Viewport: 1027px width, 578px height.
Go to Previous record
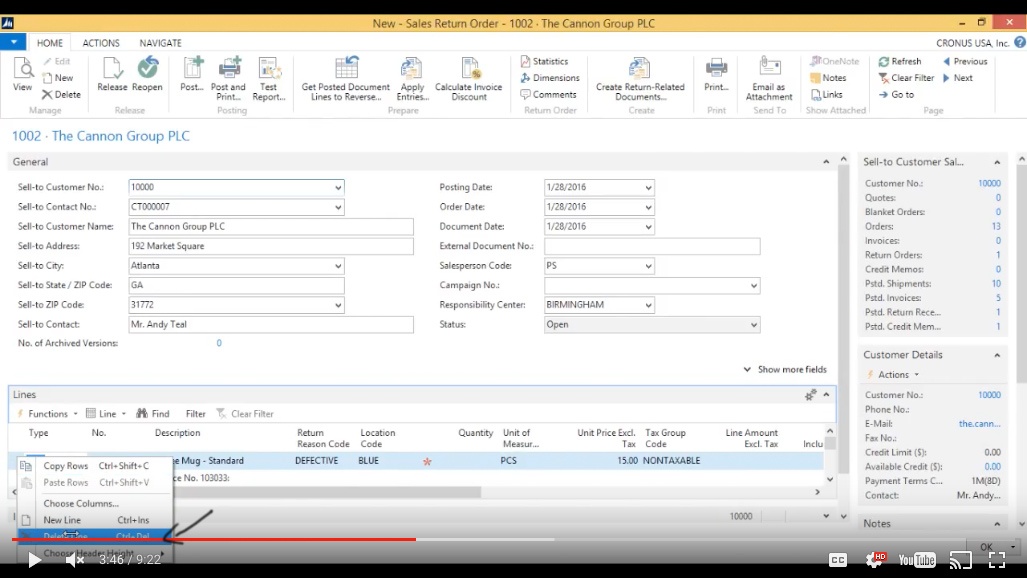[965, 61]
